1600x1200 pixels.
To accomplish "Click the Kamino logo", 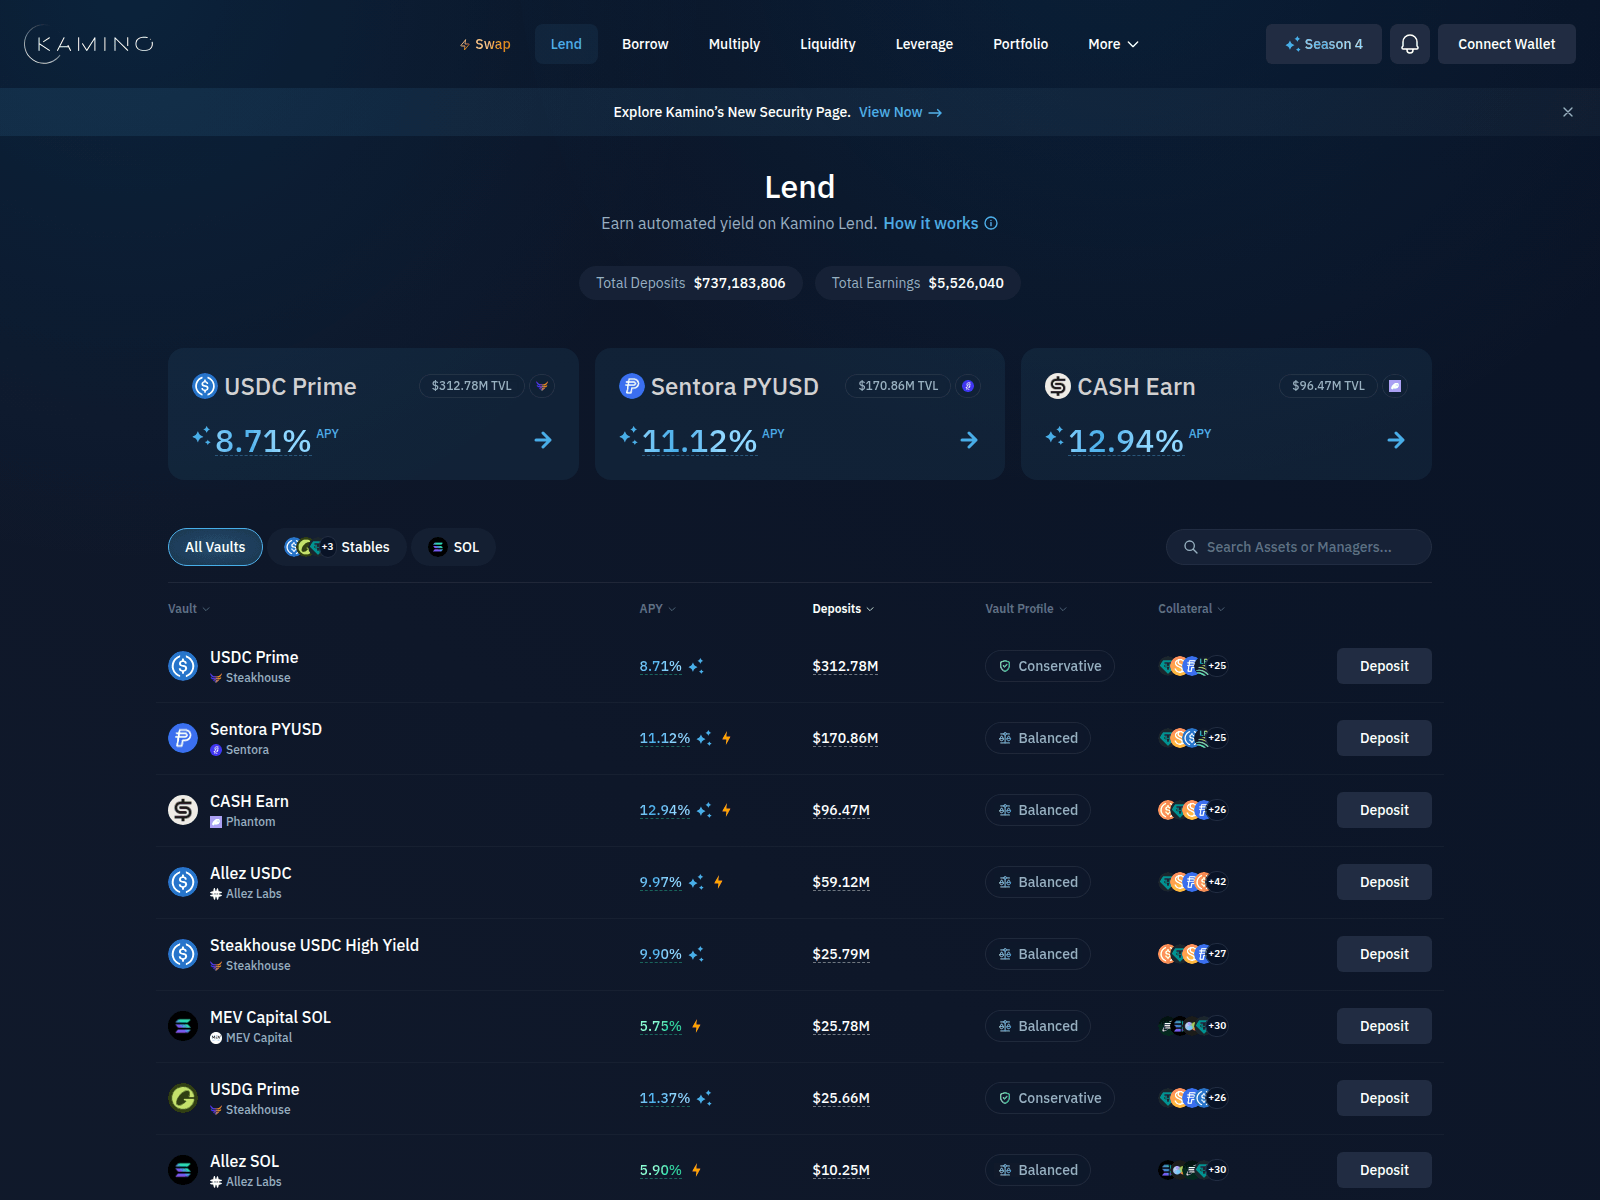I will click(88, 44).
